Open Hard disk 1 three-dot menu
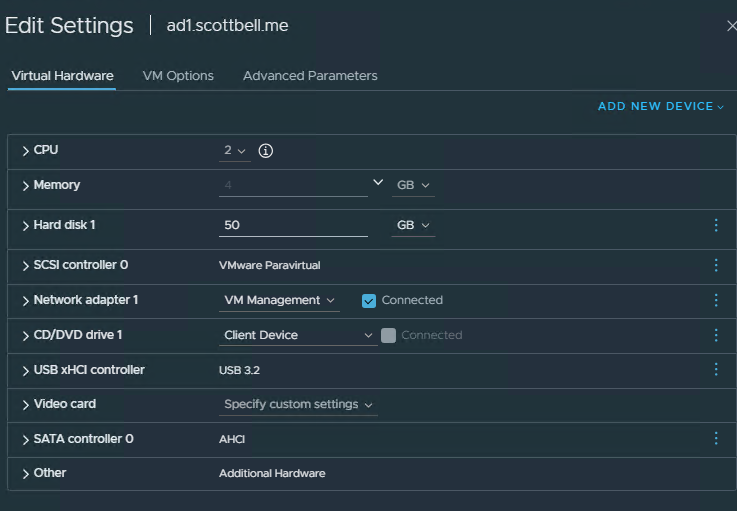 (x=715, y=225)
